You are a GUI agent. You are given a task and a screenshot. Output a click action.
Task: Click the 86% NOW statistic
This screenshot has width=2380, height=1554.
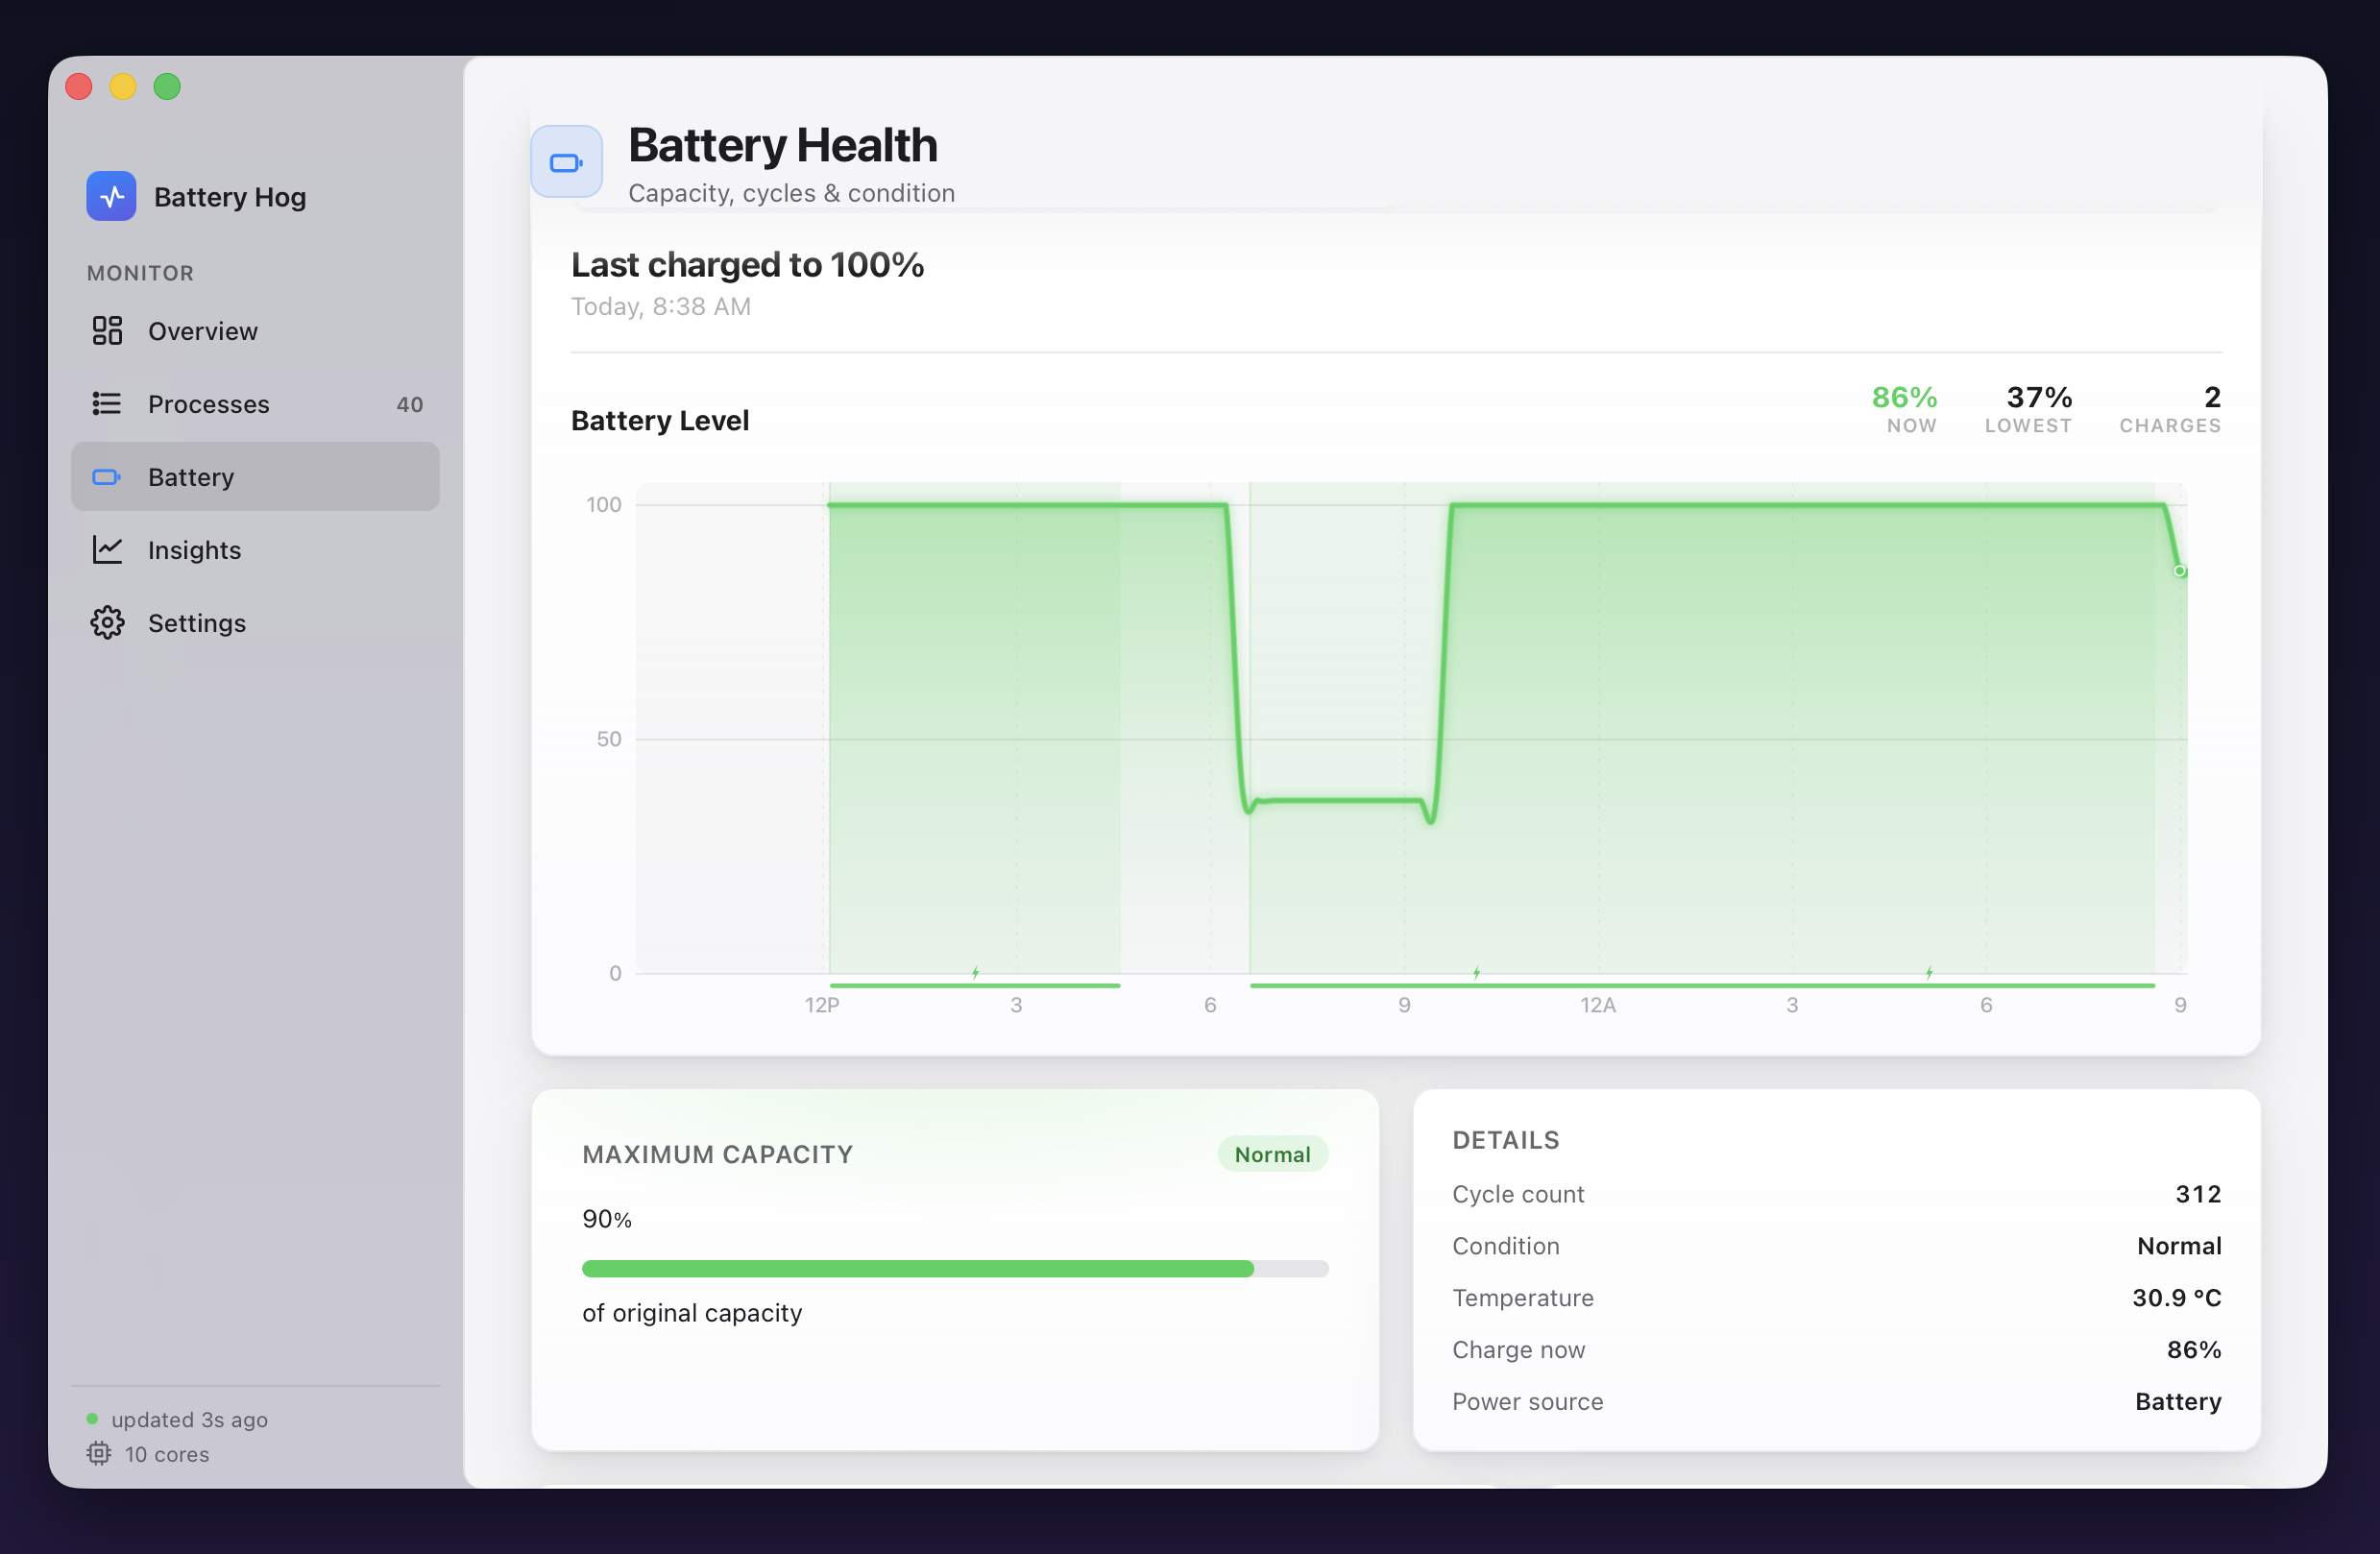[1904, 409]
